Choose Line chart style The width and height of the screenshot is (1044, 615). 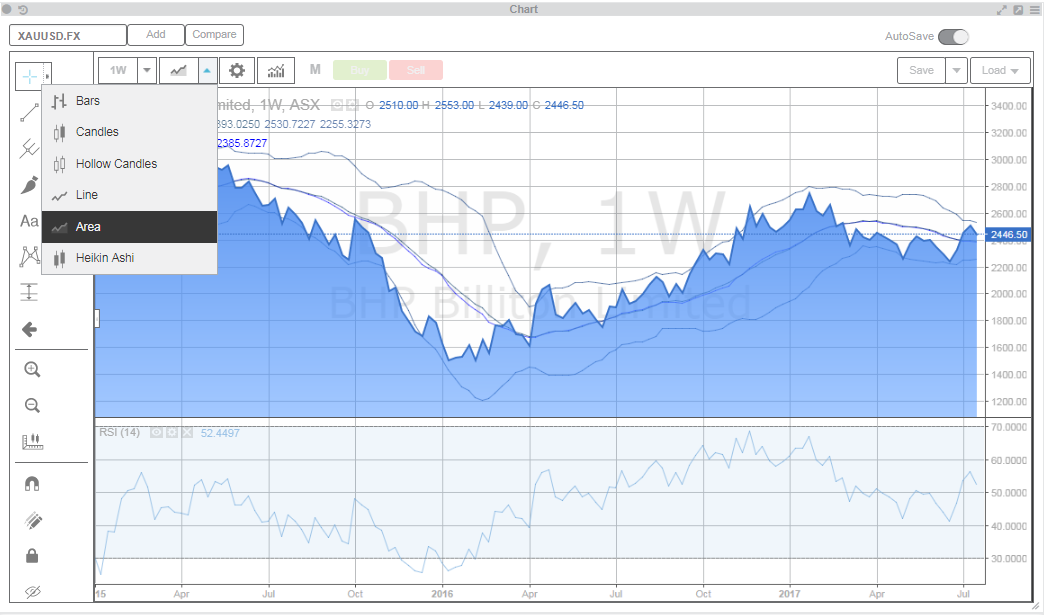pos(129,195)
